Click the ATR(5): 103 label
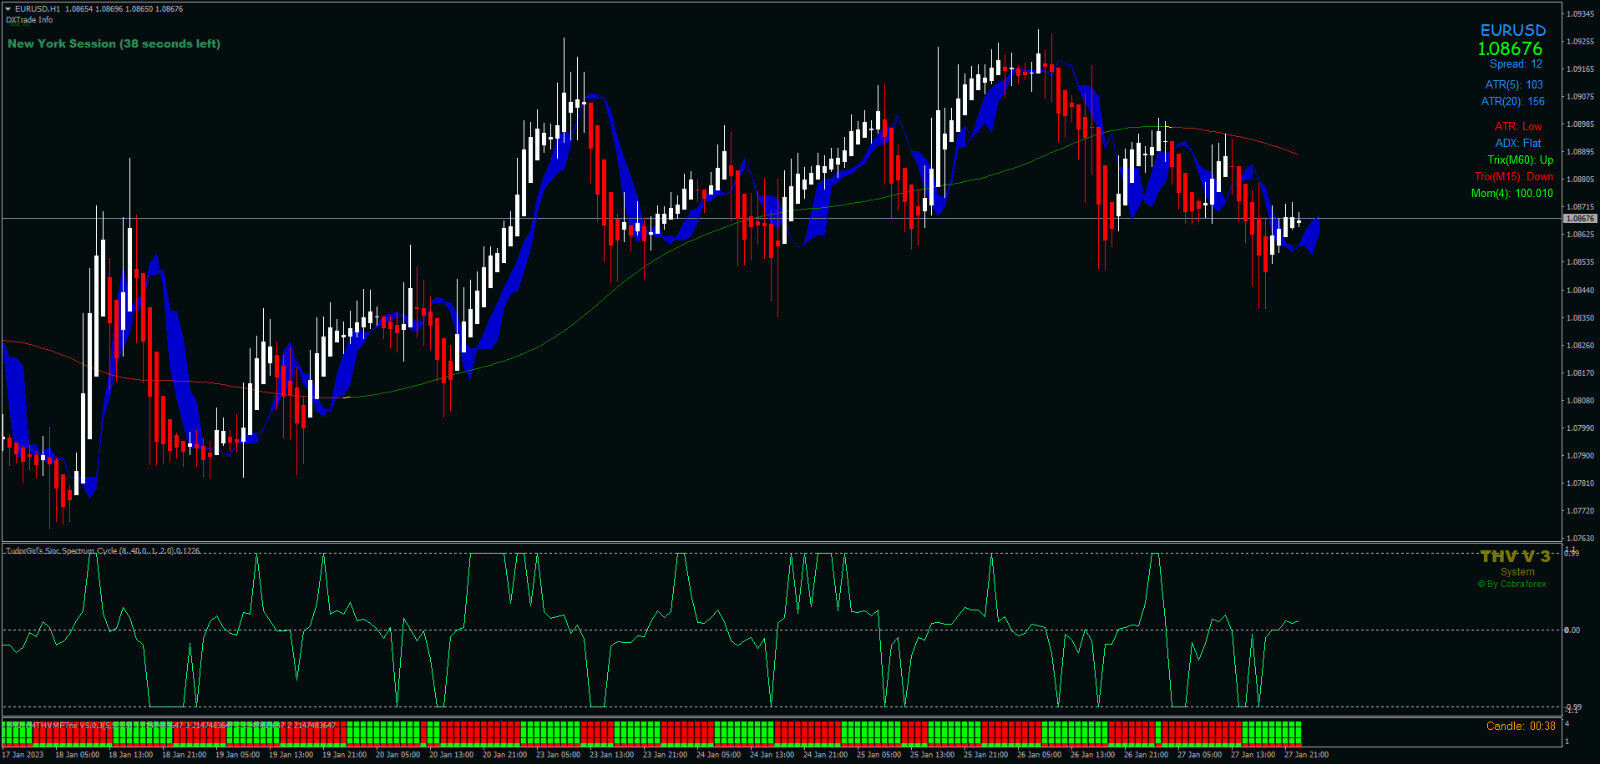 [x=1513, y=85]
